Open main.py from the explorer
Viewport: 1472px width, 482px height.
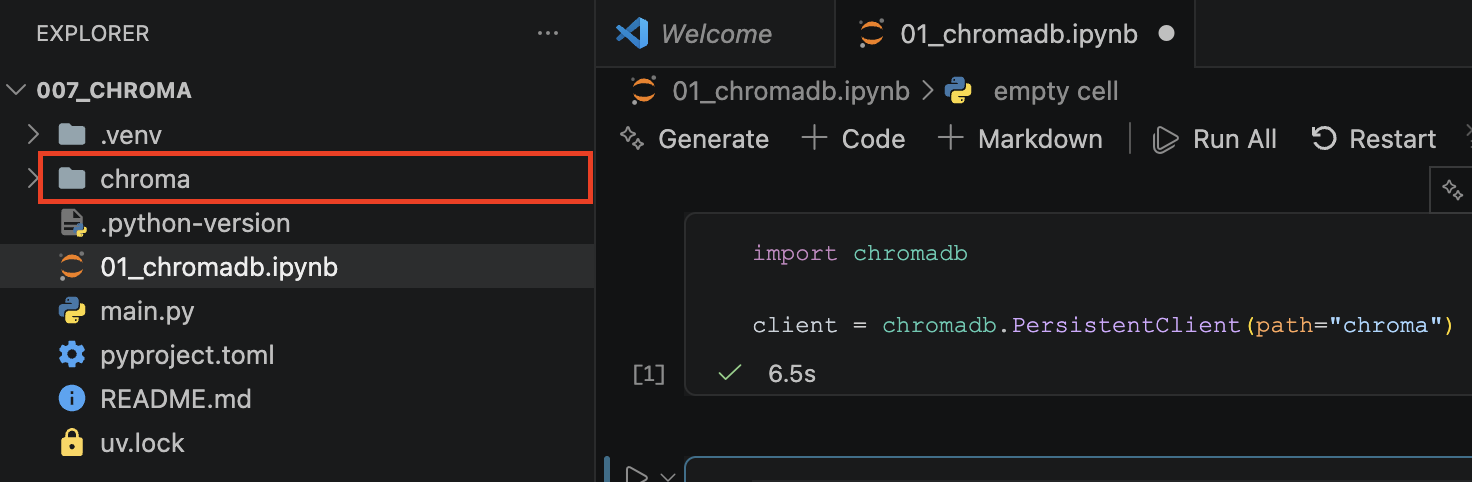point(147,311)
